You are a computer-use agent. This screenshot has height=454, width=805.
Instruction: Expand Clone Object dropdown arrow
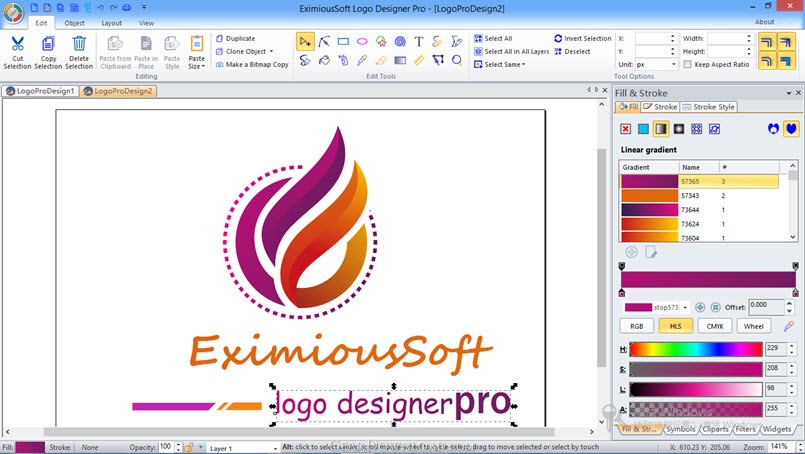click(x=272, y=51)
